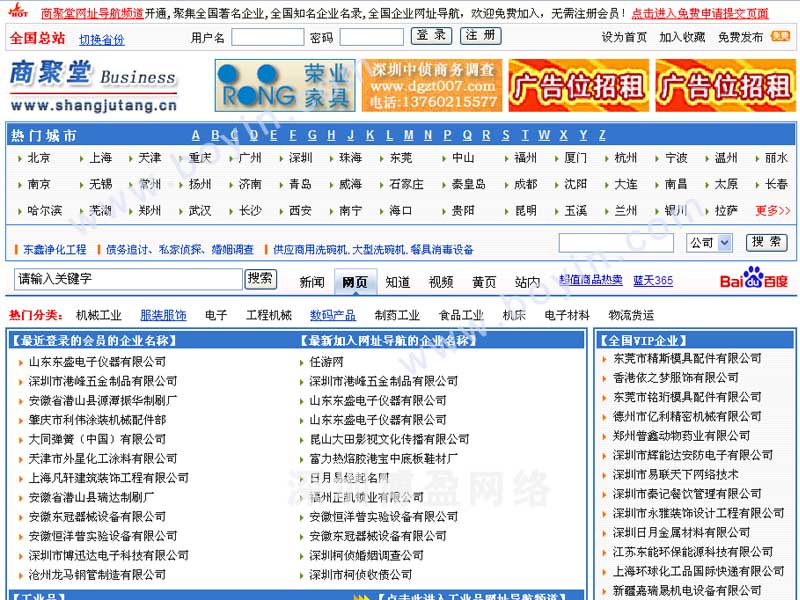Browse the 服装服饰 category
This screenshot has height=600, width=800.
163,315
